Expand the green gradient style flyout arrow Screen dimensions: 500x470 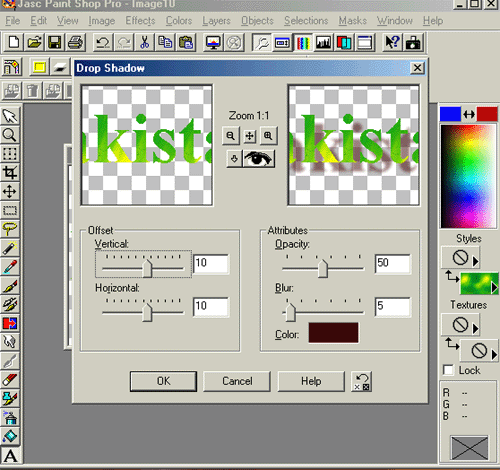pos(495,288)
